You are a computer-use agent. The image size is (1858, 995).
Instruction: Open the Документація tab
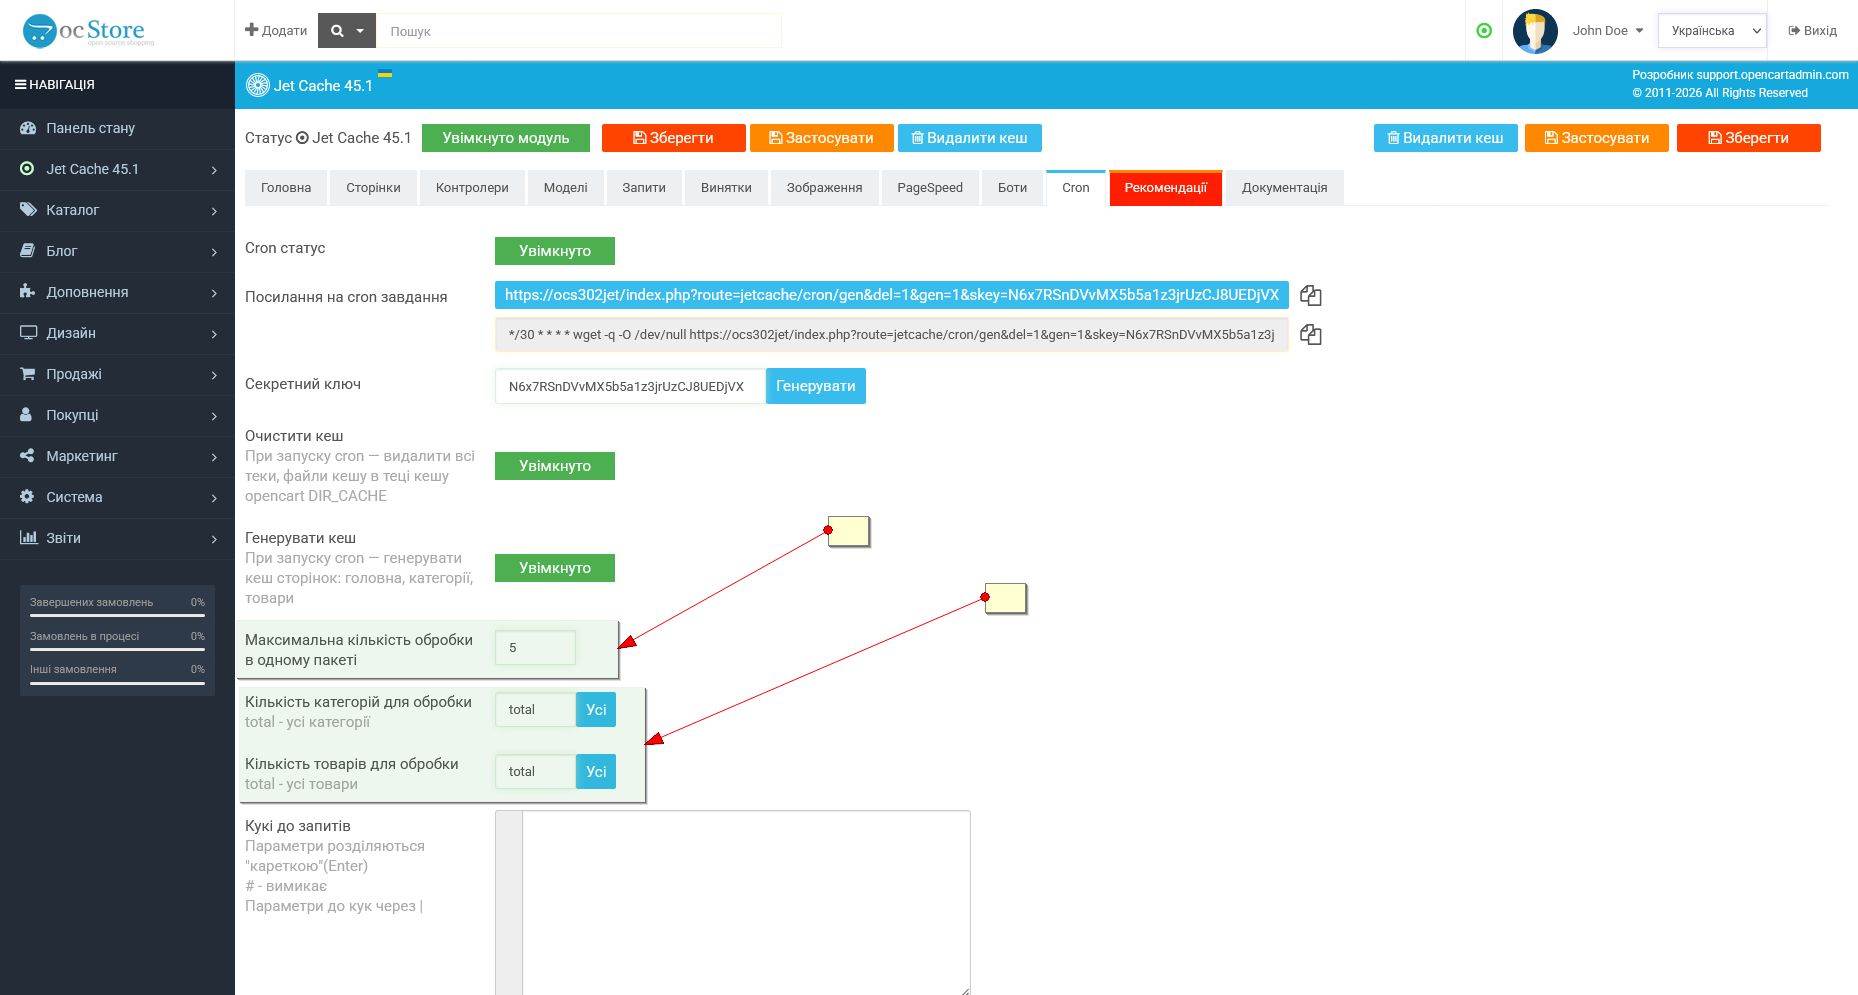(x=1285, y=188)
